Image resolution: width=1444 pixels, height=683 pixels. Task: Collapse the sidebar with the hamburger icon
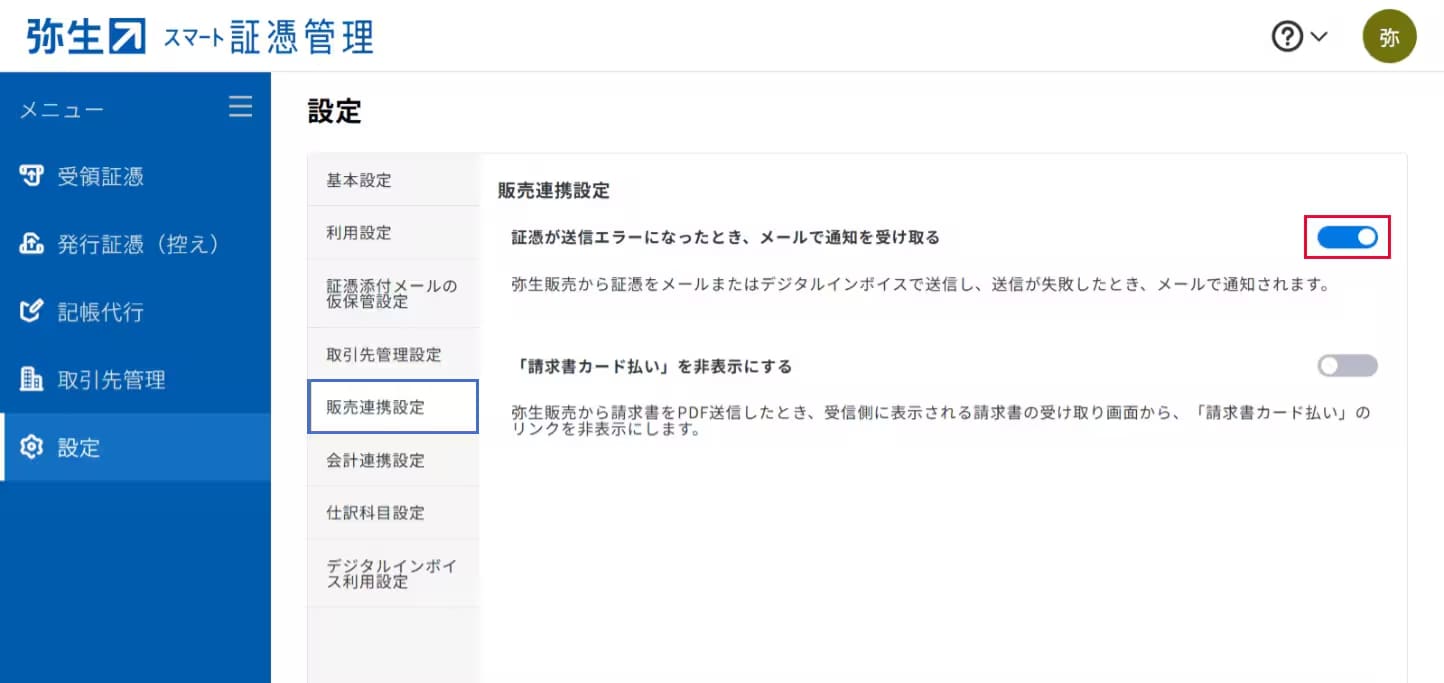pos(240,107)
